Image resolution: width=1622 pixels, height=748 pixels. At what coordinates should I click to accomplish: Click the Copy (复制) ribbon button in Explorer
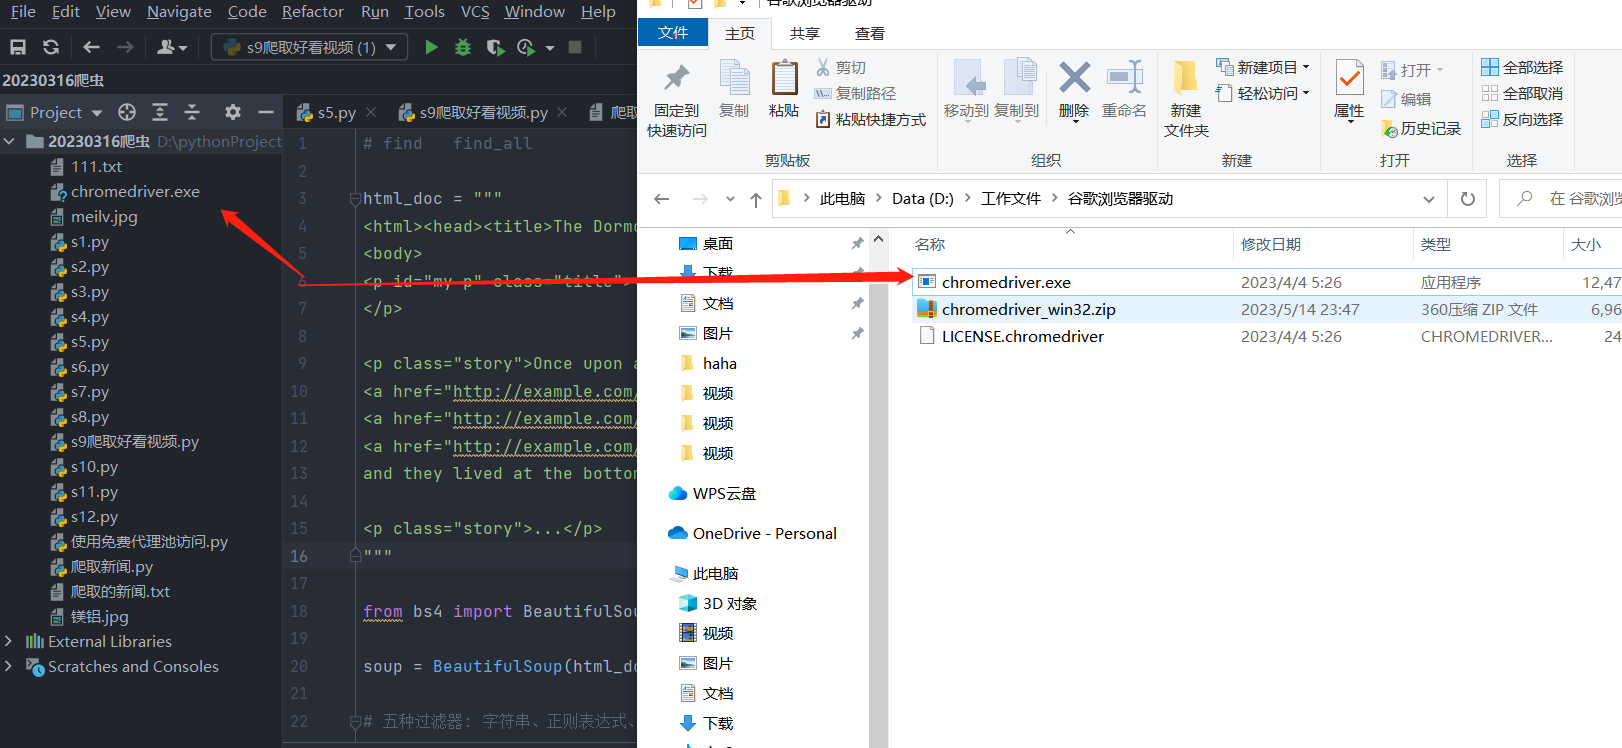point(734,89)
